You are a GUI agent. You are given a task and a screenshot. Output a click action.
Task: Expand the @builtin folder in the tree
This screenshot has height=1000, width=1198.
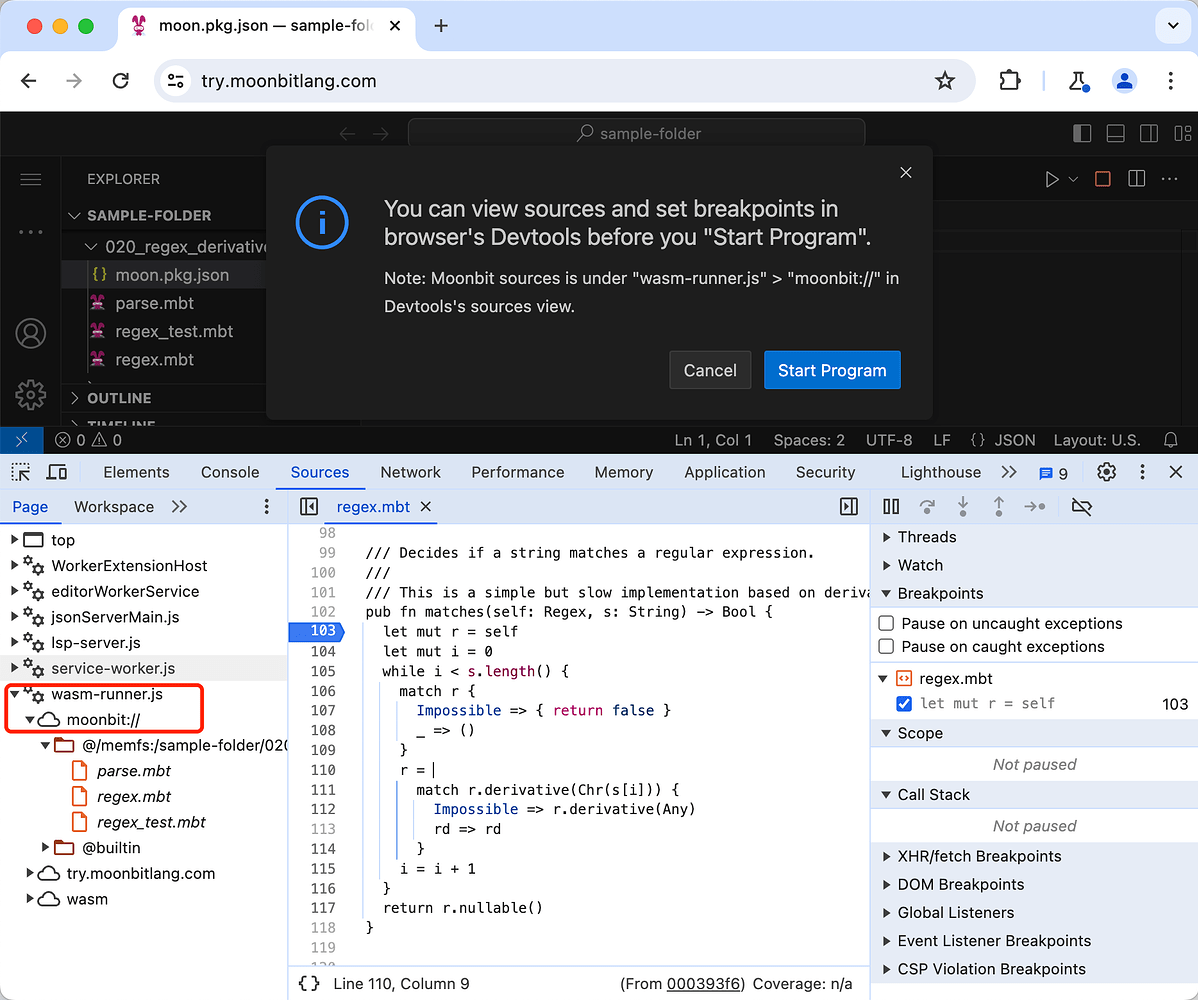coord(46,848)
